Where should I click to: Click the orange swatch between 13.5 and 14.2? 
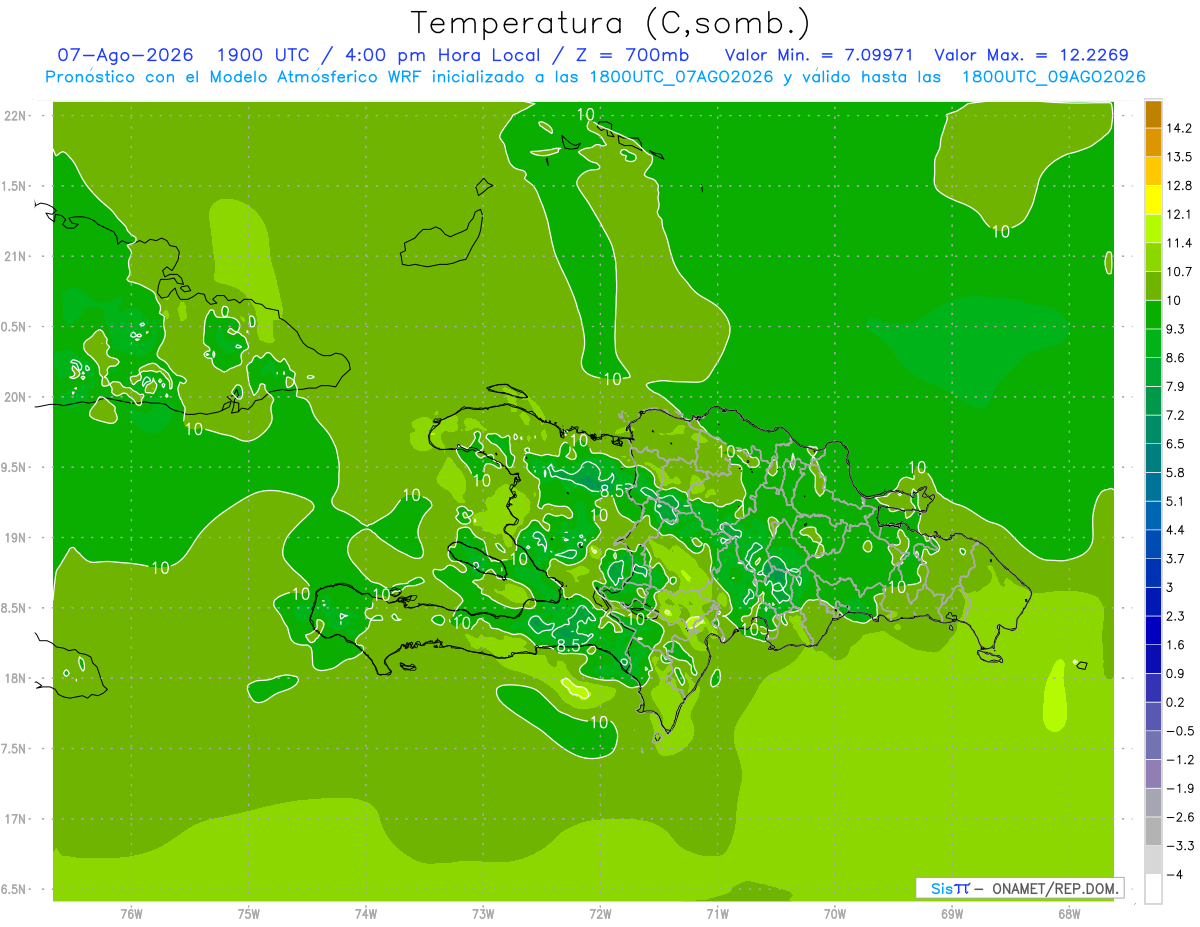click(x=1153, y=143)
